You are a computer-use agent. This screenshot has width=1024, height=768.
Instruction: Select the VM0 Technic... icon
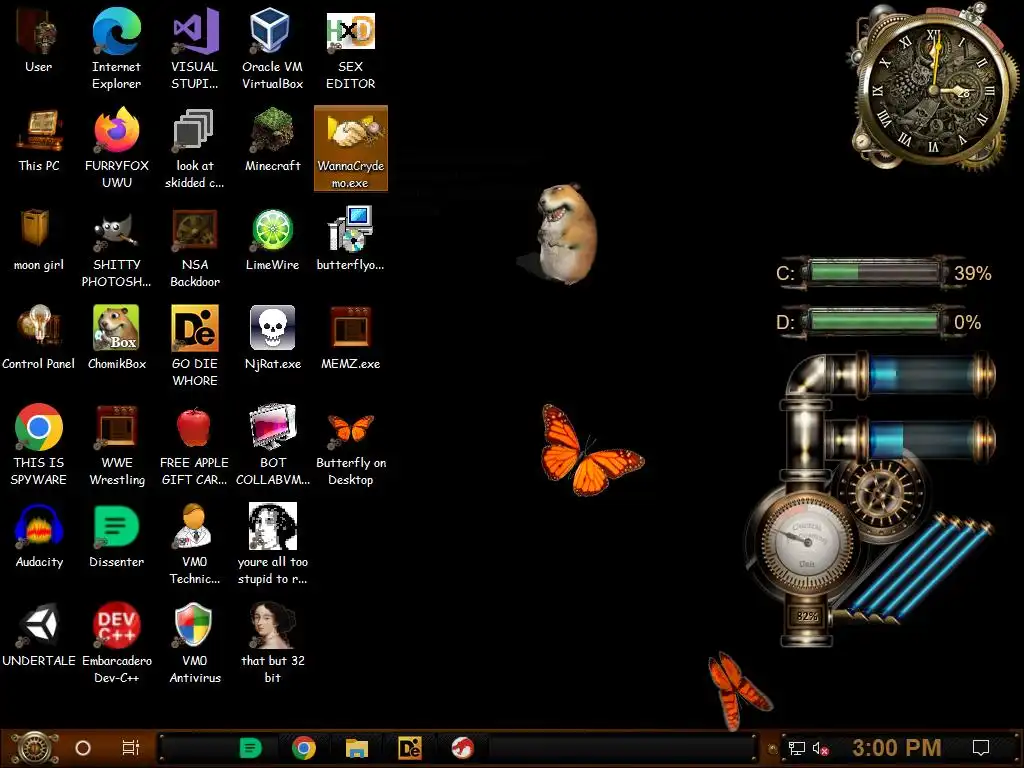(195, 545)
